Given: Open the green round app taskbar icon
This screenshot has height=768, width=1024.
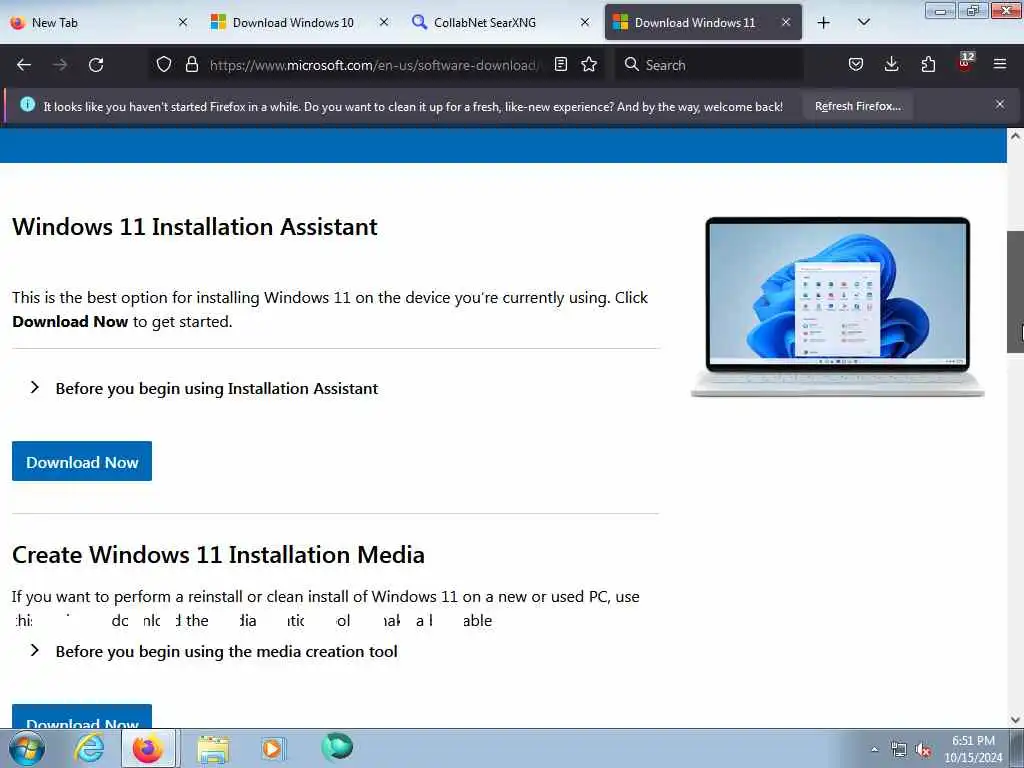Looking at the screenshot, I should [x=337, y=746].
